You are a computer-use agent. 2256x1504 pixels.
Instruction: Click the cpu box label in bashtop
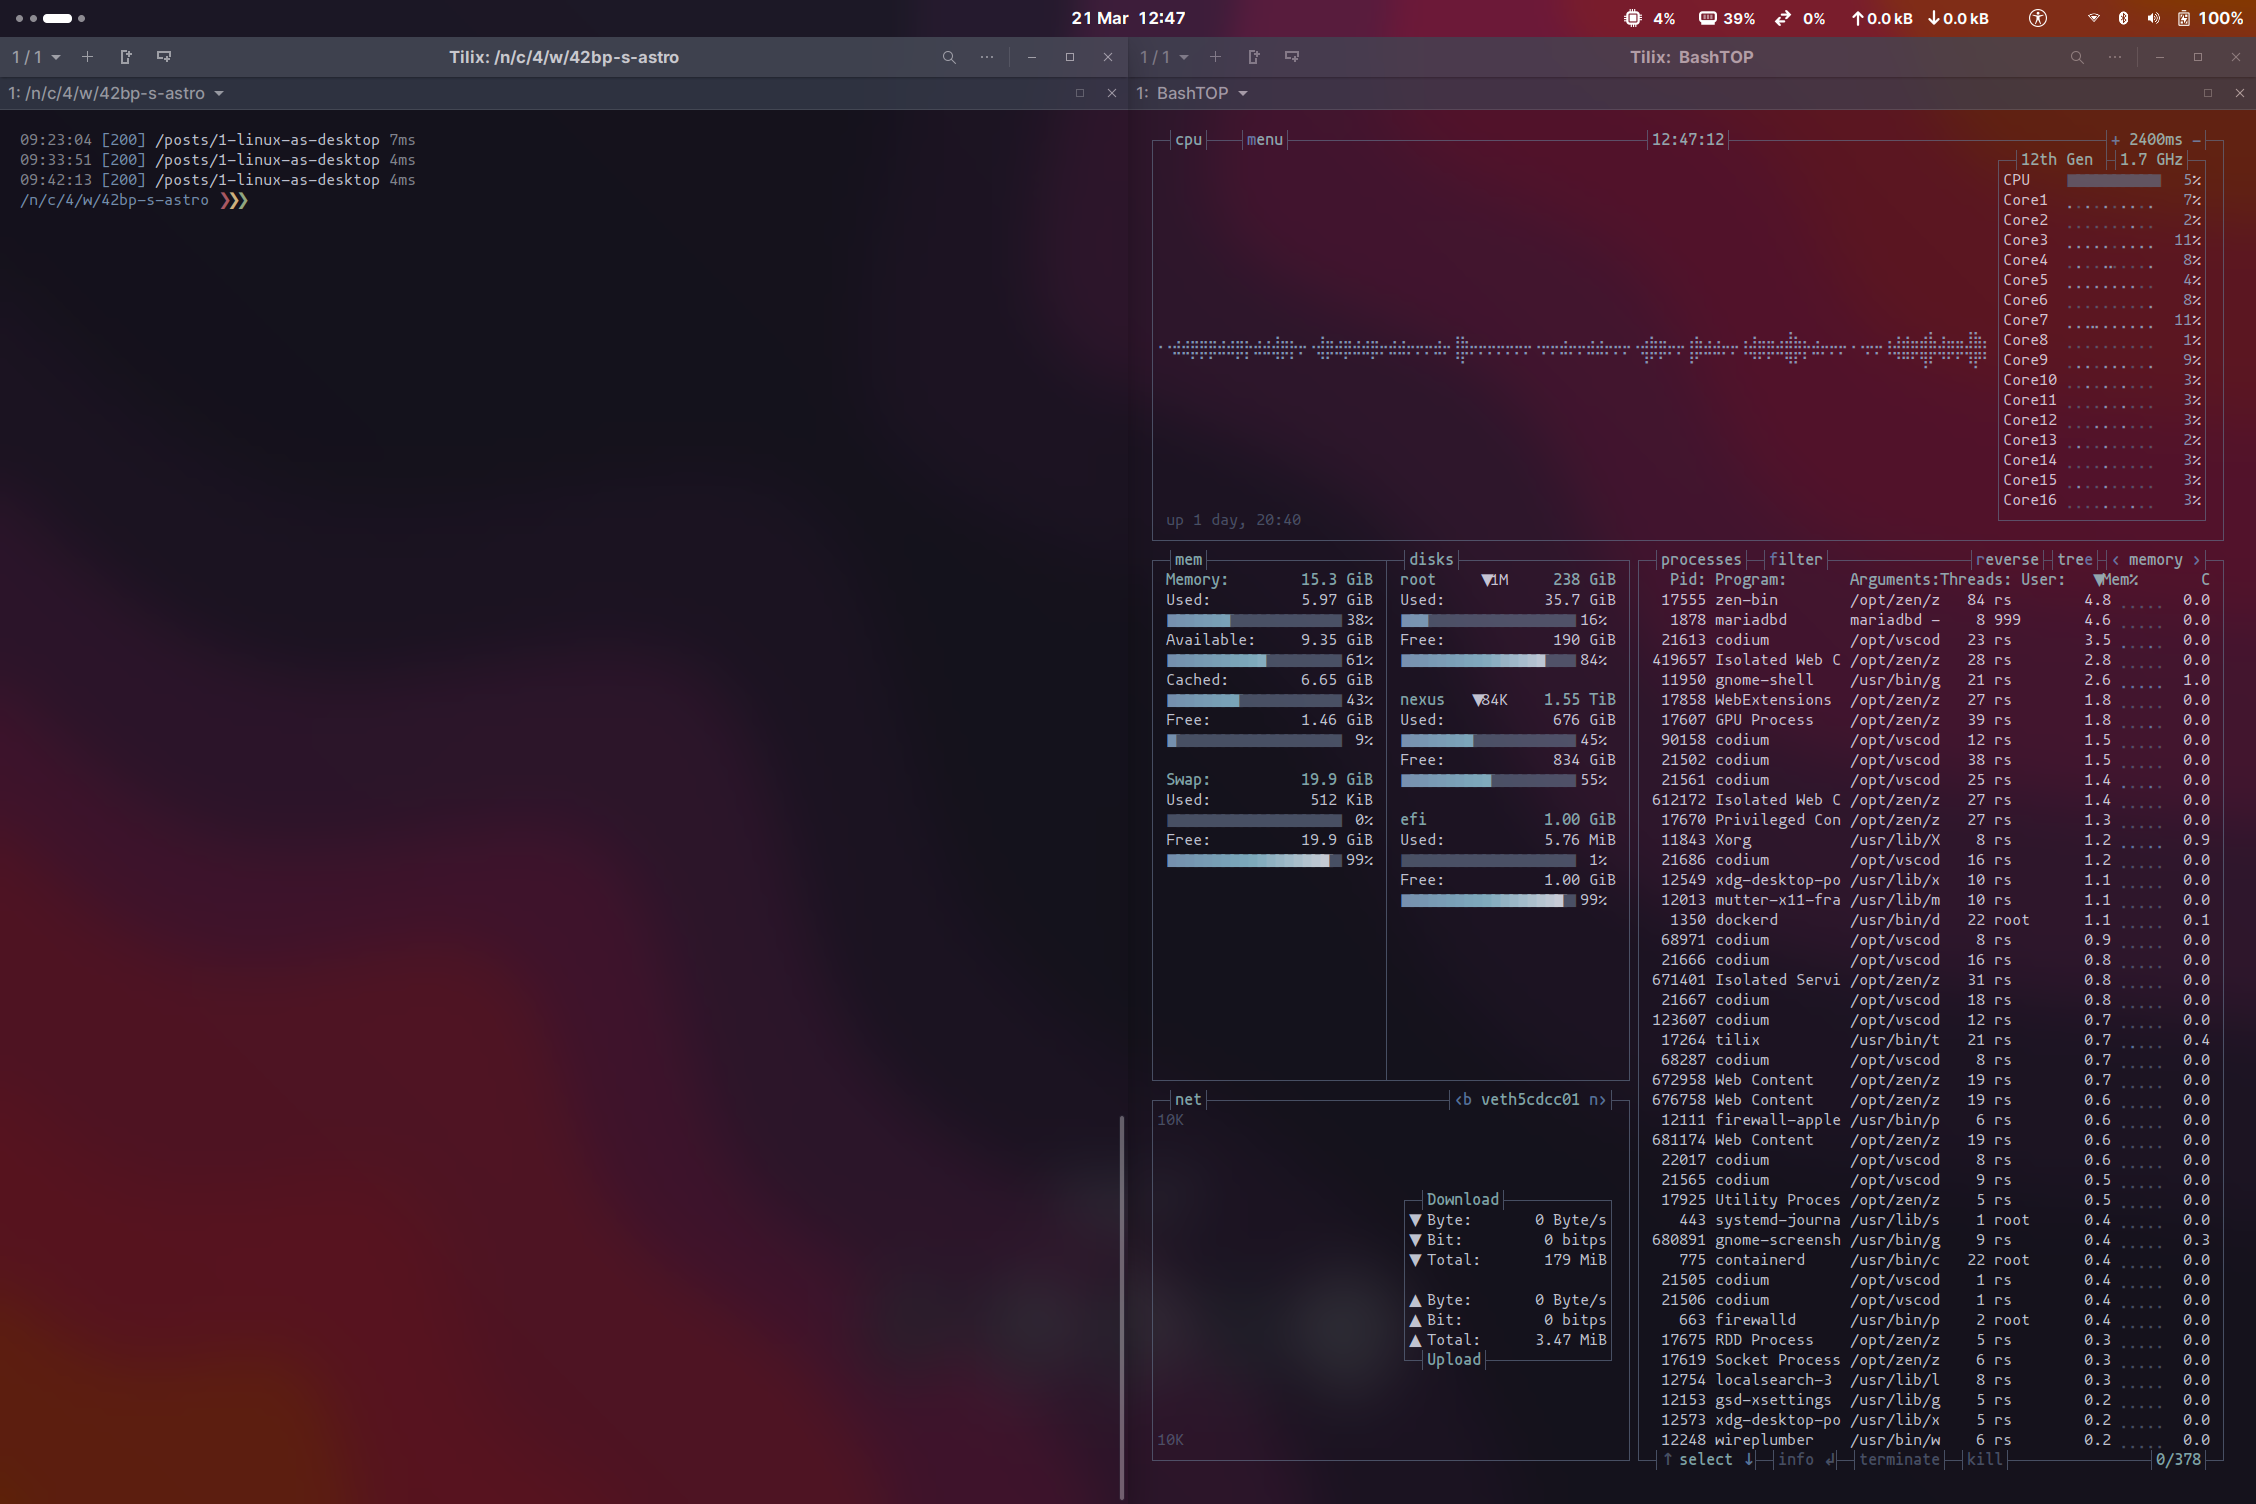(1188, 140)
